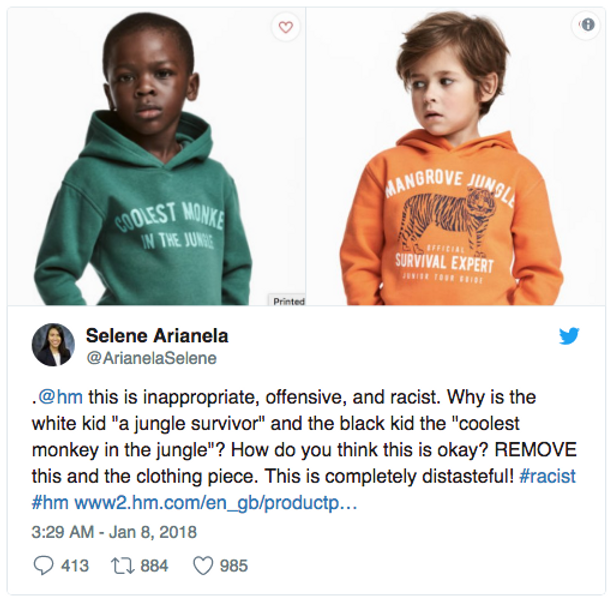Click the @ArianelaSelene handle
This screenshot has height=607, width=613.
coord(151,358)
